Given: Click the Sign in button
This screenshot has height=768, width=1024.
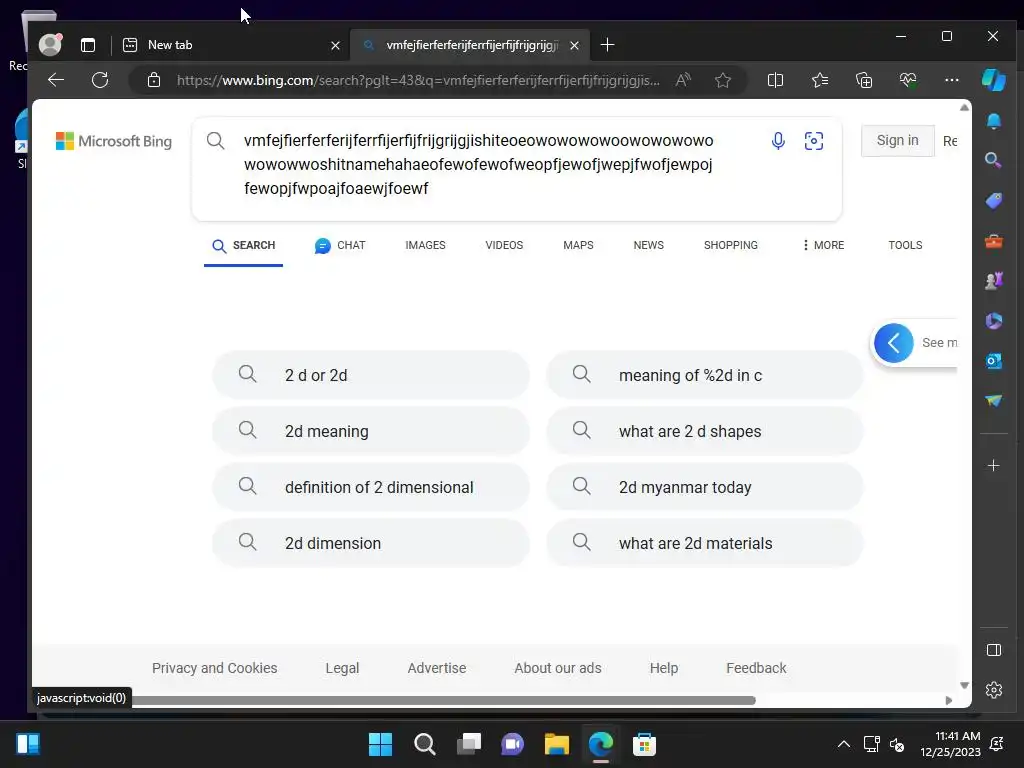Looking at the screenshot, I should (897, 140).
